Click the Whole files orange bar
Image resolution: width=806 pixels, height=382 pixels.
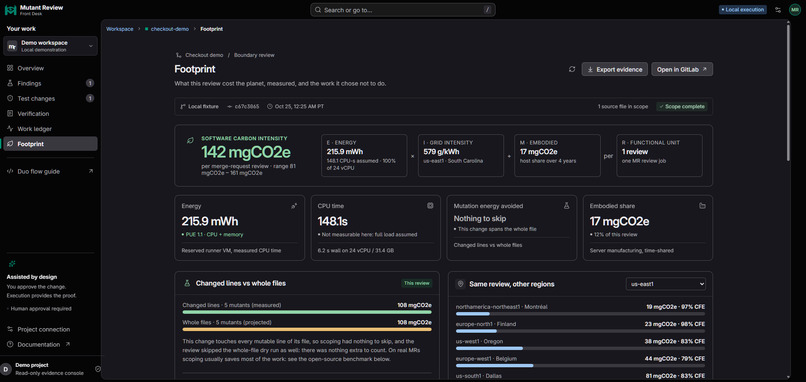[x=307, y=330]
